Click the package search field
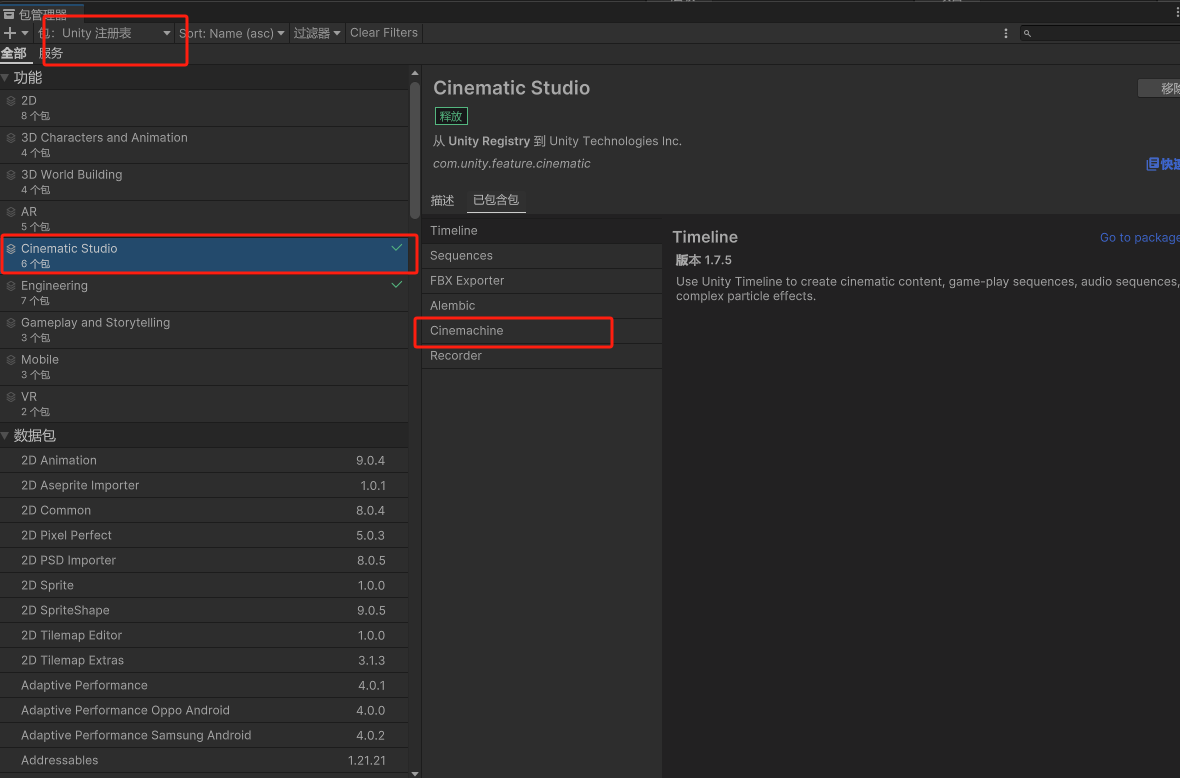 coord(1100,33)
